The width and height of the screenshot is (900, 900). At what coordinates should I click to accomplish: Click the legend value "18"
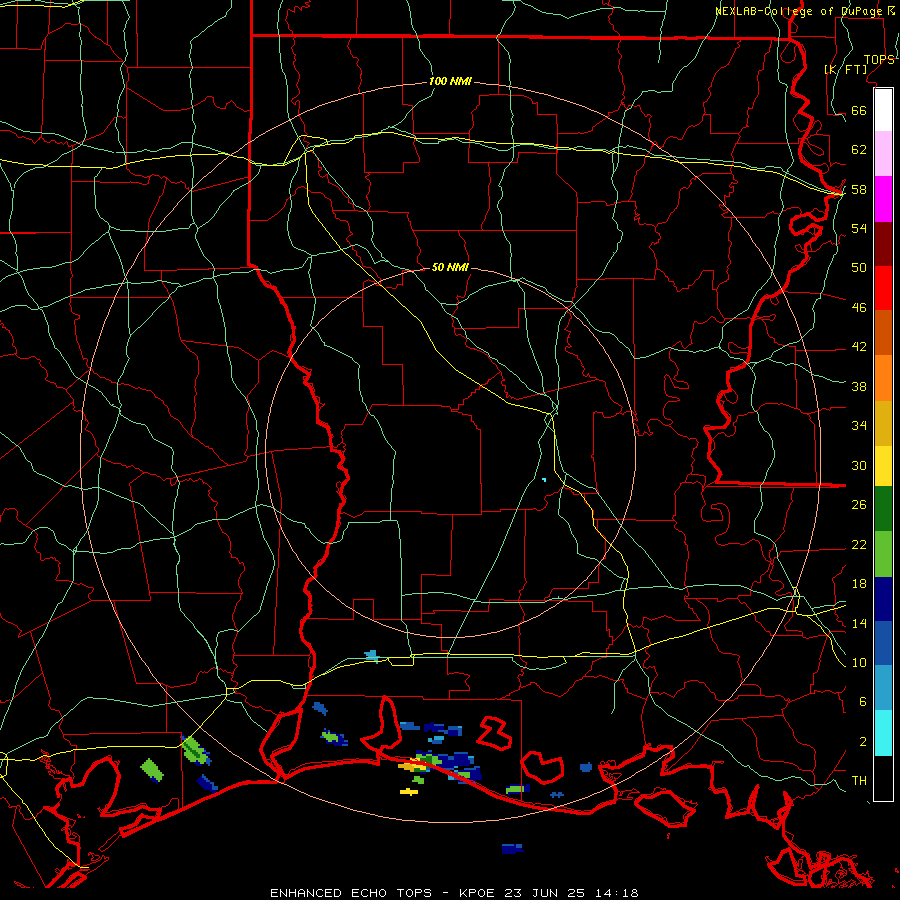tap(859, 583)
